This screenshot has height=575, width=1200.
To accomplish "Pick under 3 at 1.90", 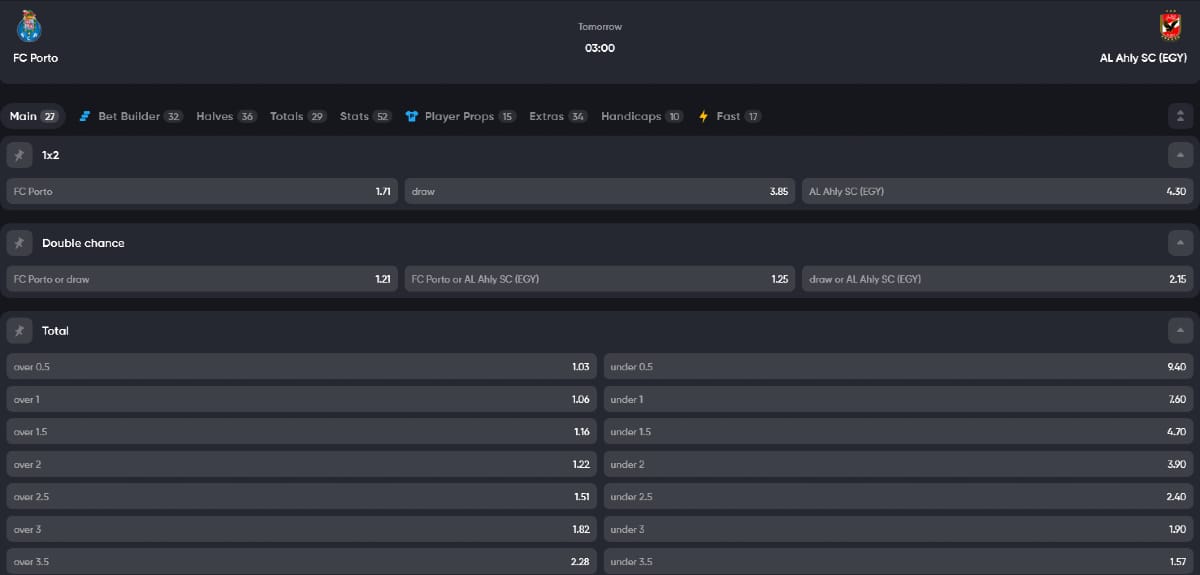I will tap(899, 529).
